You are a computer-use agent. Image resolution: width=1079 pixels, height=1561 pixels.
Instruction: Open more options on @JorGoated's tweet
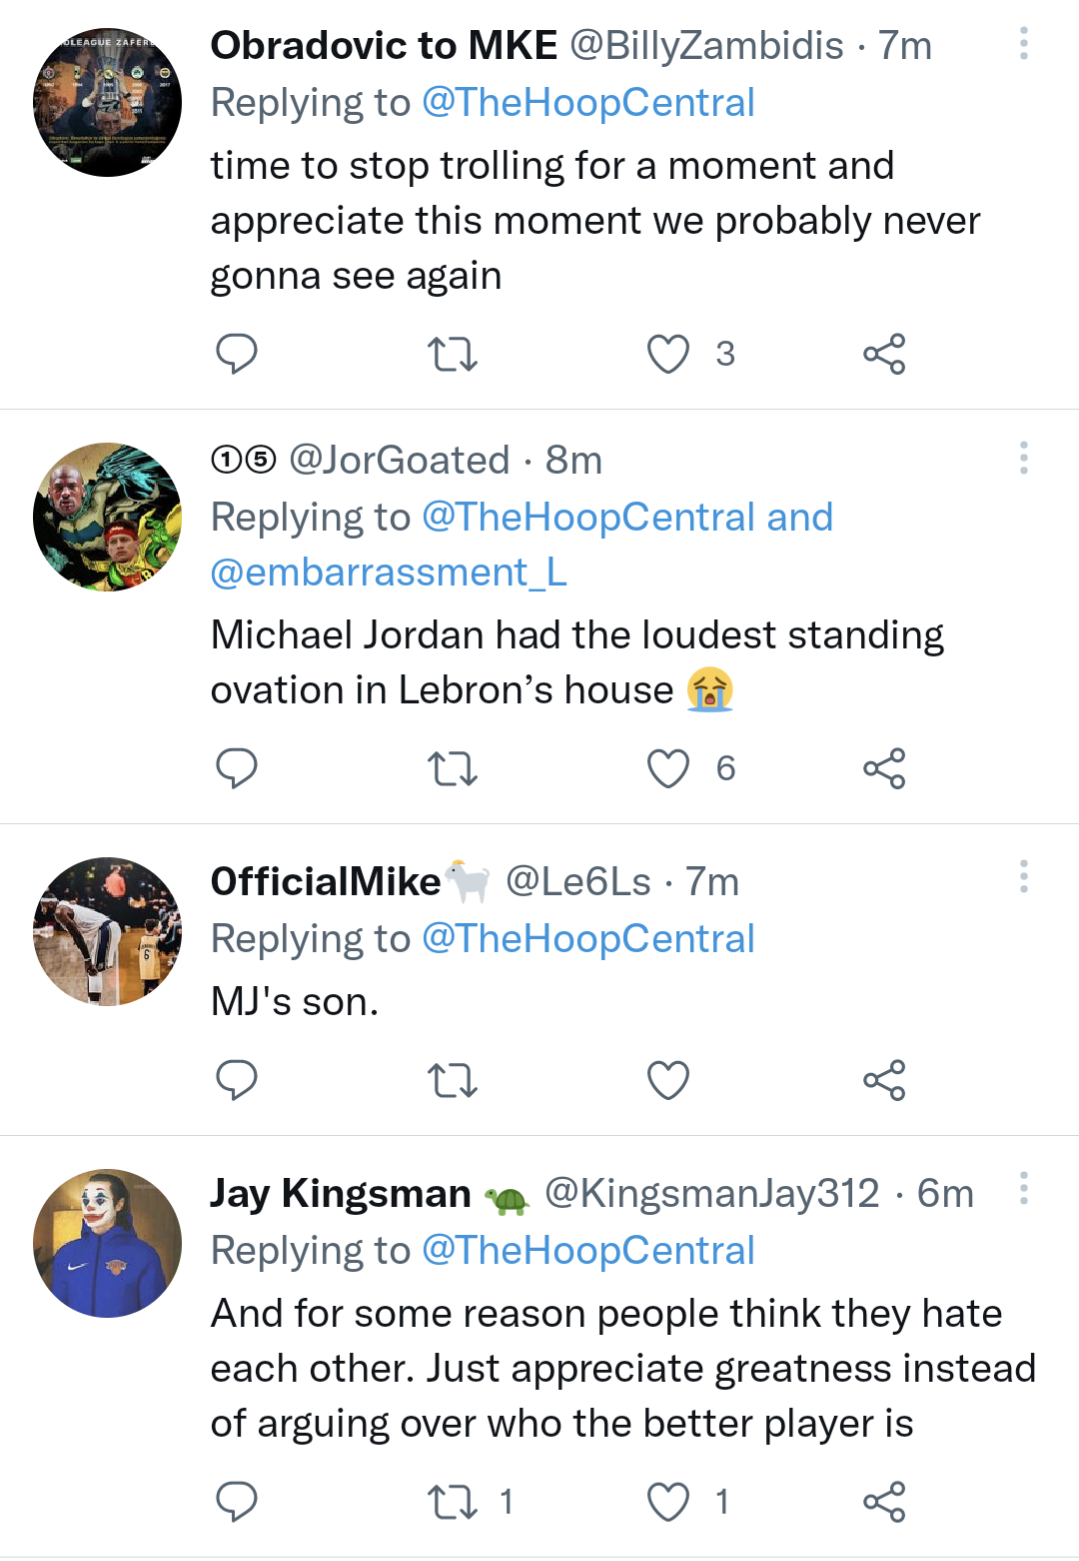pos(1023,458)
